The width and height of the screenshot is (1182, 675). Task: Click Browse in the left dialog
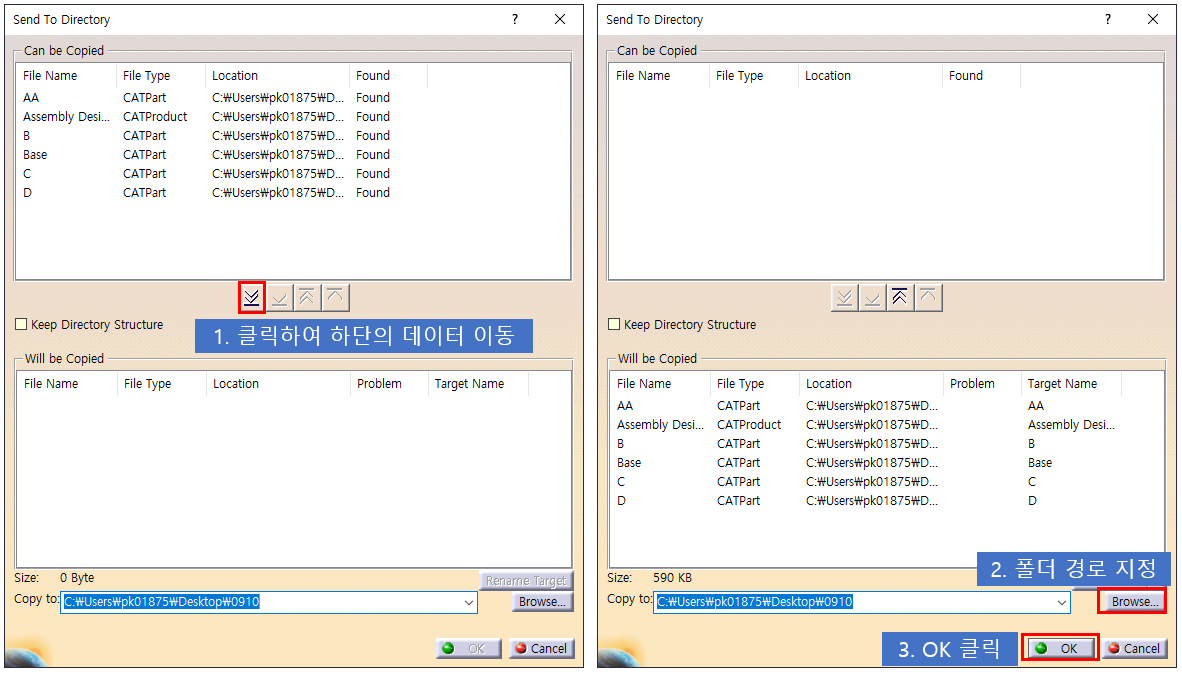point(541,602)
